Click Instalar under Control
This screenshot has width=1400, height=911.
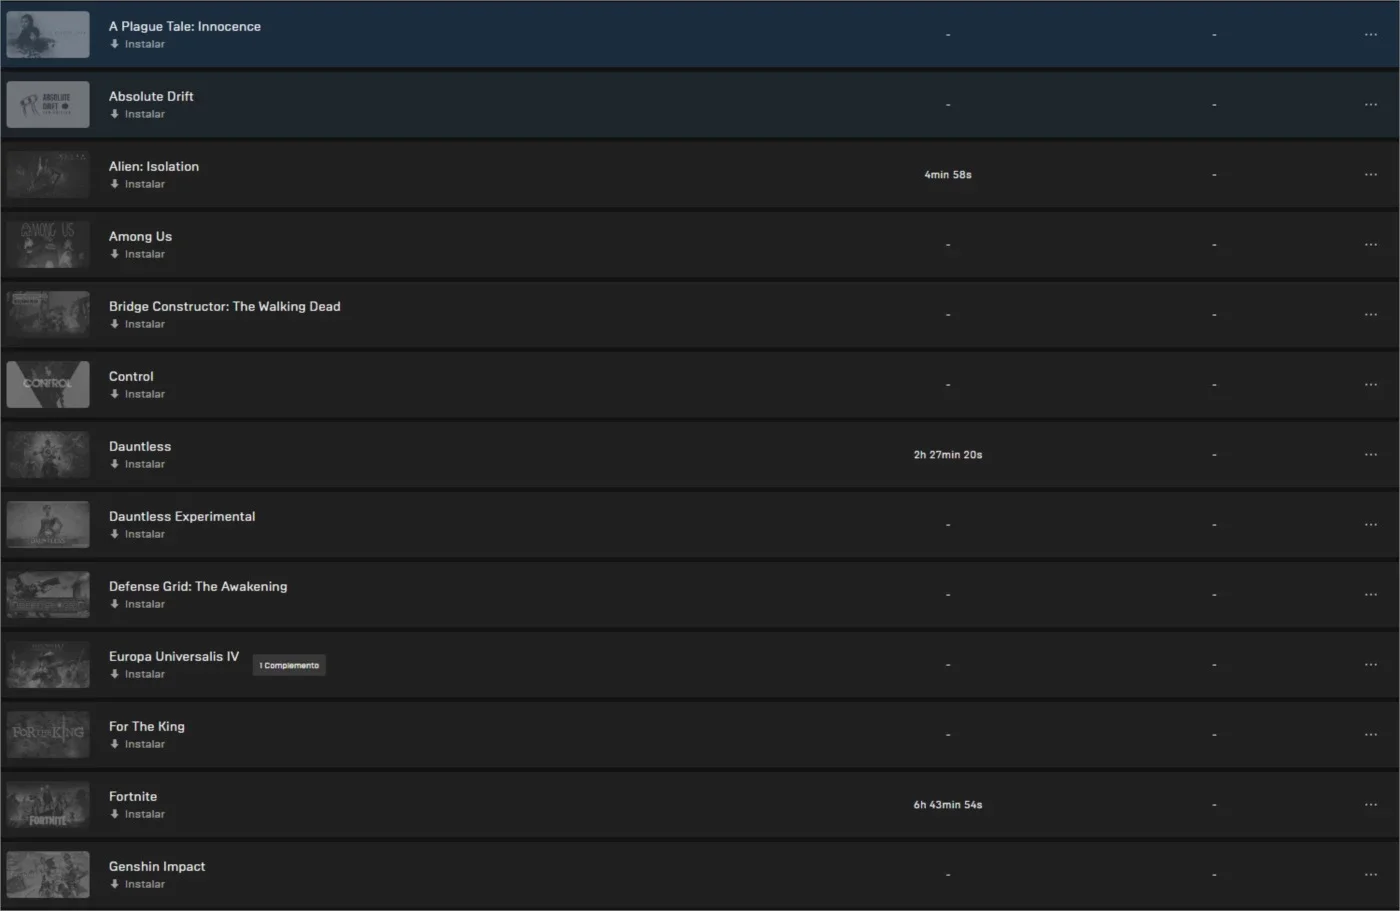[138, 394]
